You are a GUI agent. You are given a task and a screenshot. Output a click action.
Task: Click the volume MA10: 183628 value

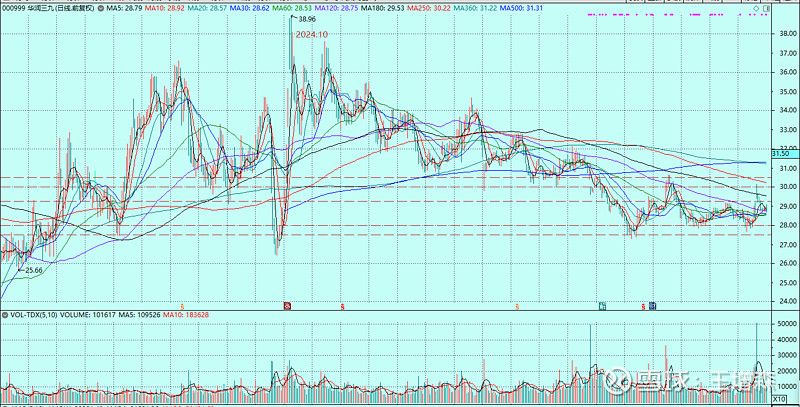pyautogui.click(x=188, y=315)
